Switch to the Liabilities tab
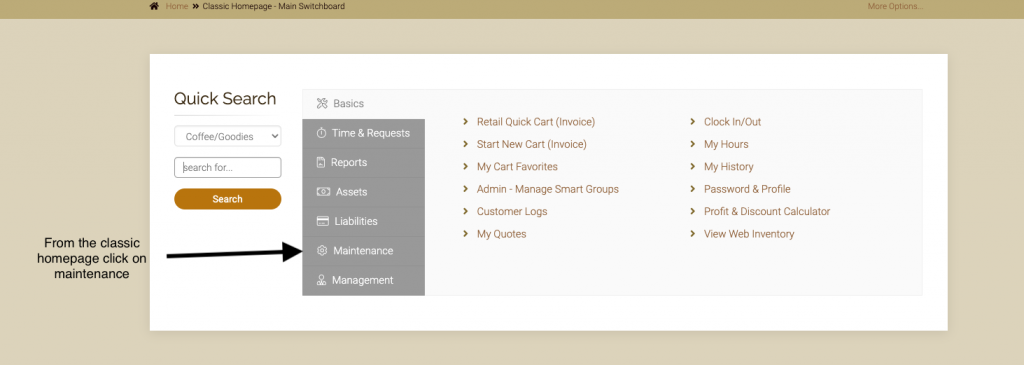1024x365 pixels. point(364,221)
